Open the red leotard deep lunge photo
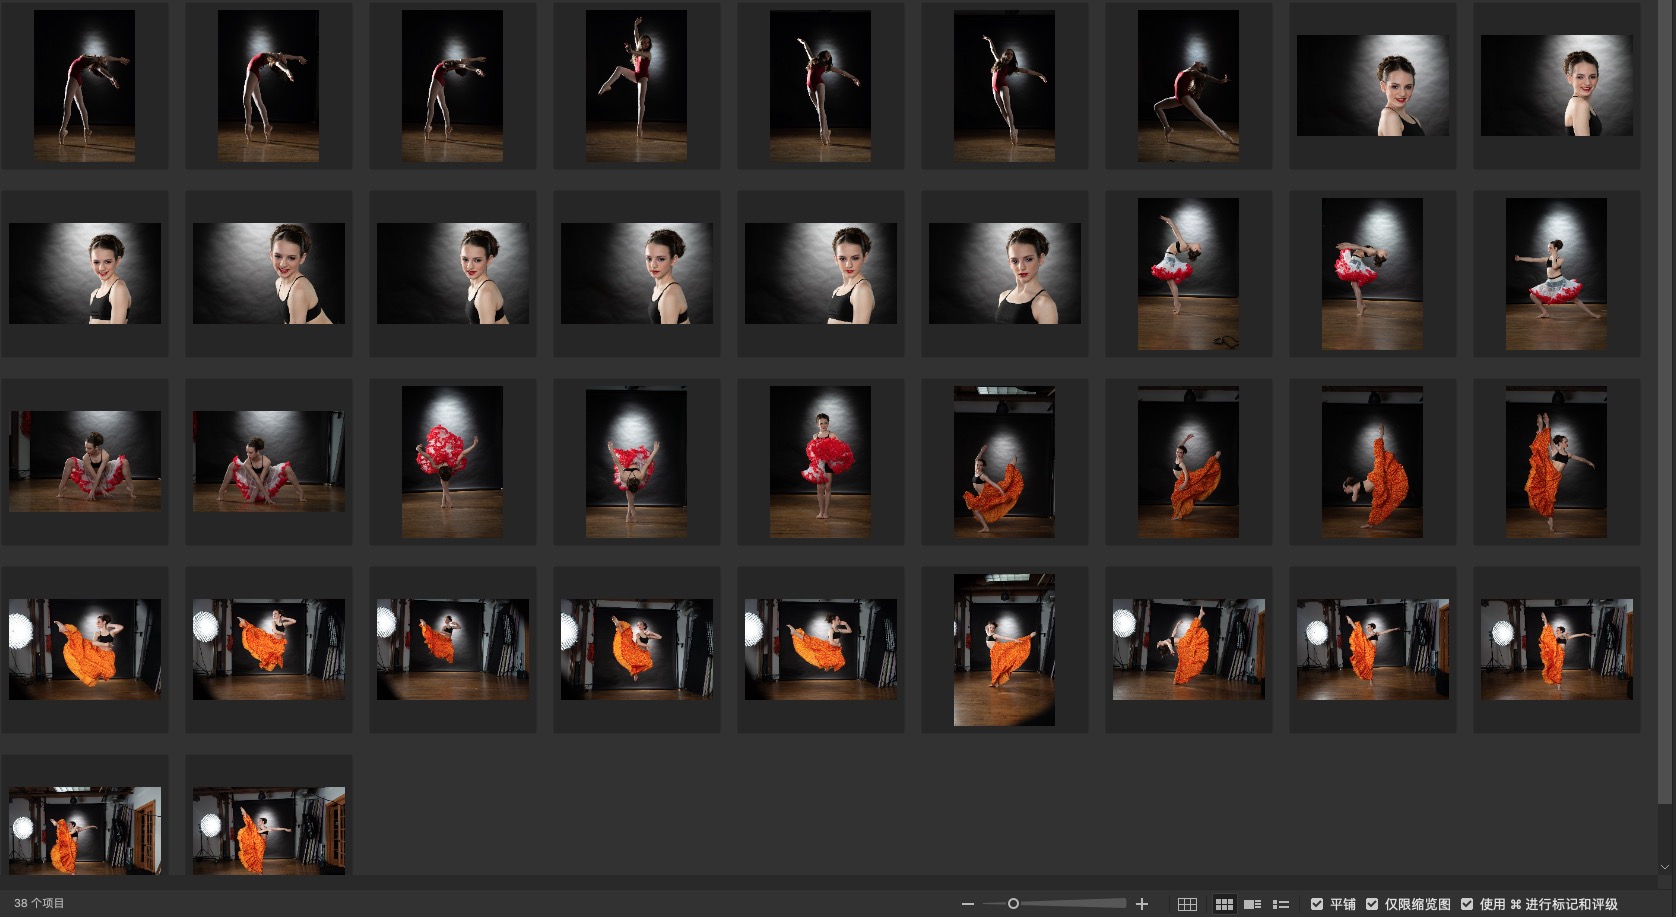1676x917 pixels. click(1188, 86)
